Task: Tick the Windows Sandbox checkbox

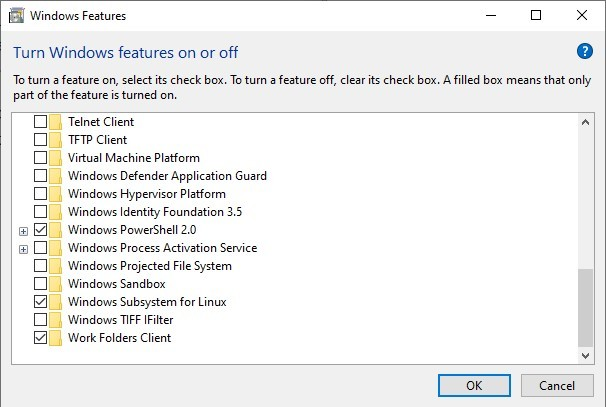Action: pos(40,284)
